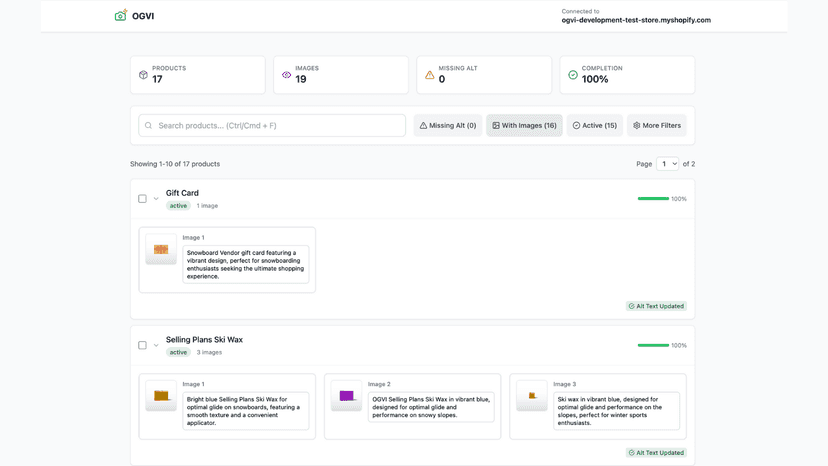This screenshot has width=828, height=466.
Task: Filter by Missing Alt (0)
Action: (448, 126)
